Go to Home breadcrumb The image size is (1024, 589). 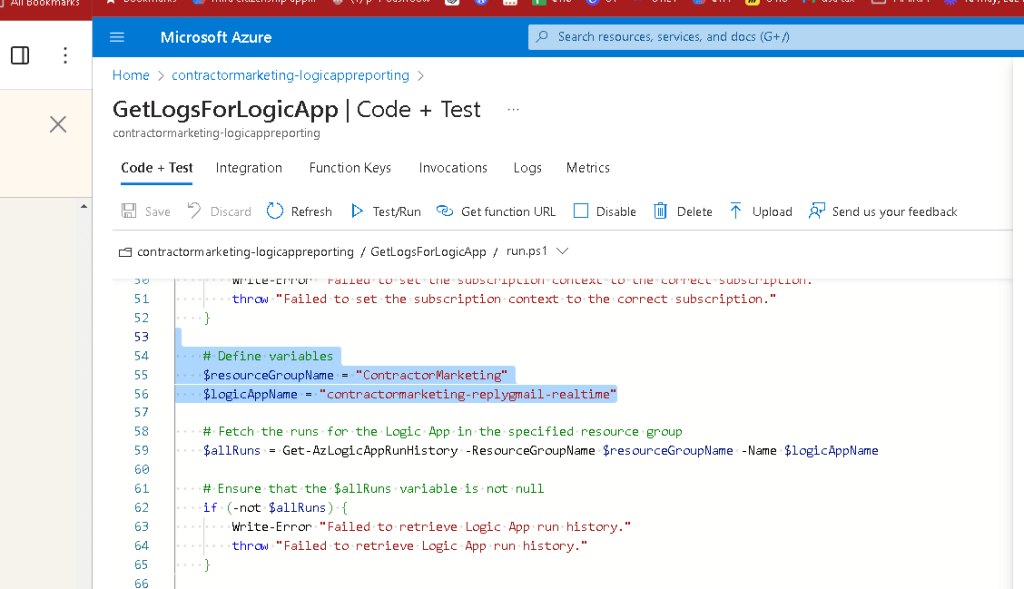pyautogui.click(x=131, y=75)
